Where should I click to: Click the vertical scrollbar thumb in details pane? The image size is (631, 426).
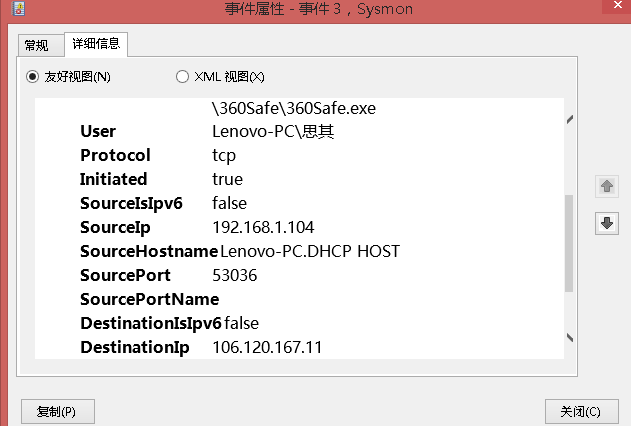point(569,243)
